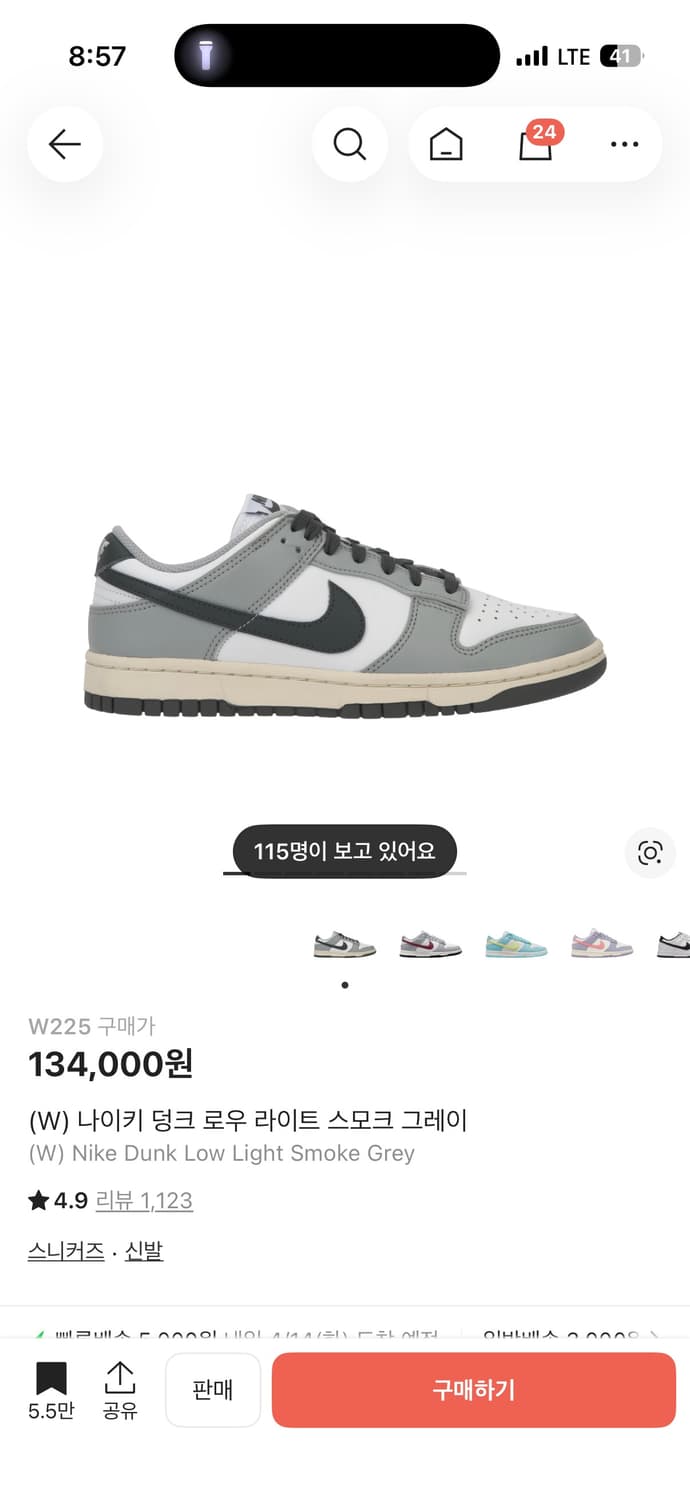This screenshot has height=1500, width=690.
Task: Tap the back arrow icon
Action: coord(65,144)
